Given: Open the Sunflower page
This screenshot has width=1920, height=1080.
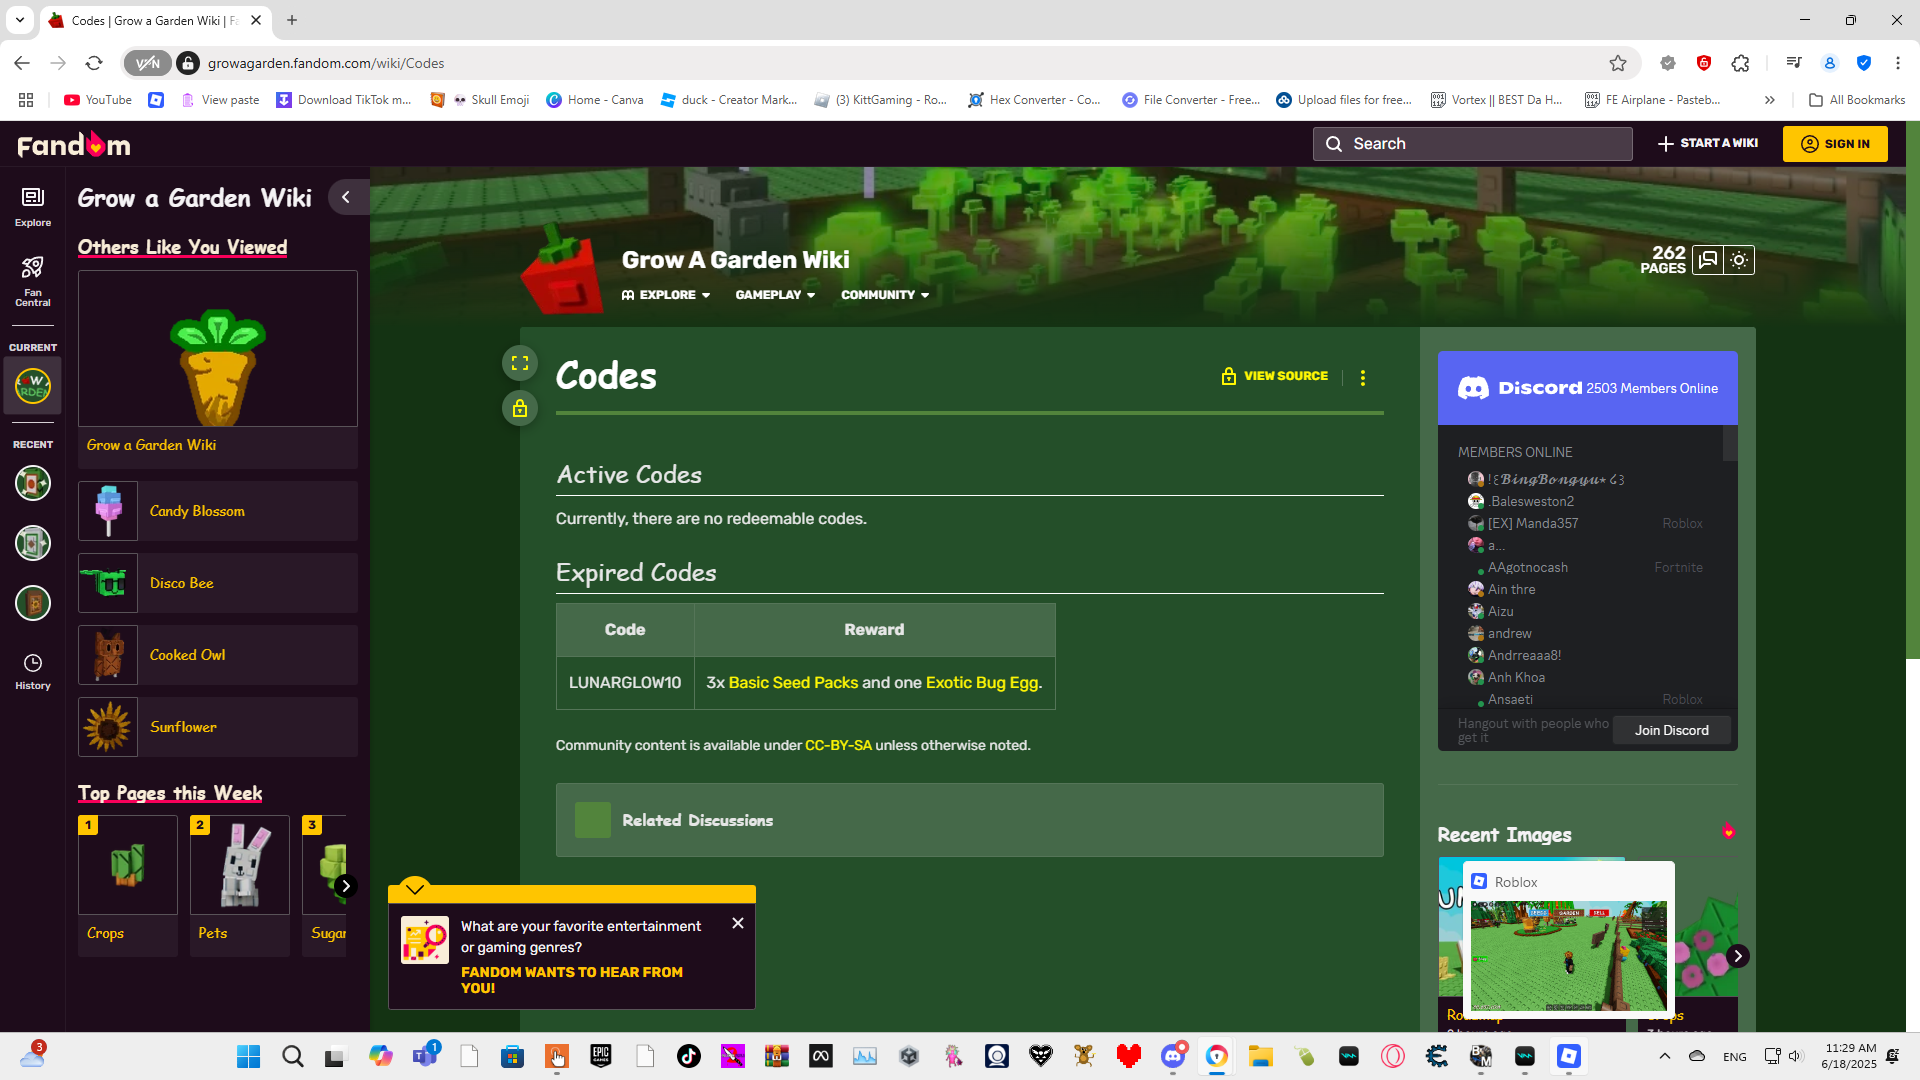Looking at the screenshot, I should 218,727.
